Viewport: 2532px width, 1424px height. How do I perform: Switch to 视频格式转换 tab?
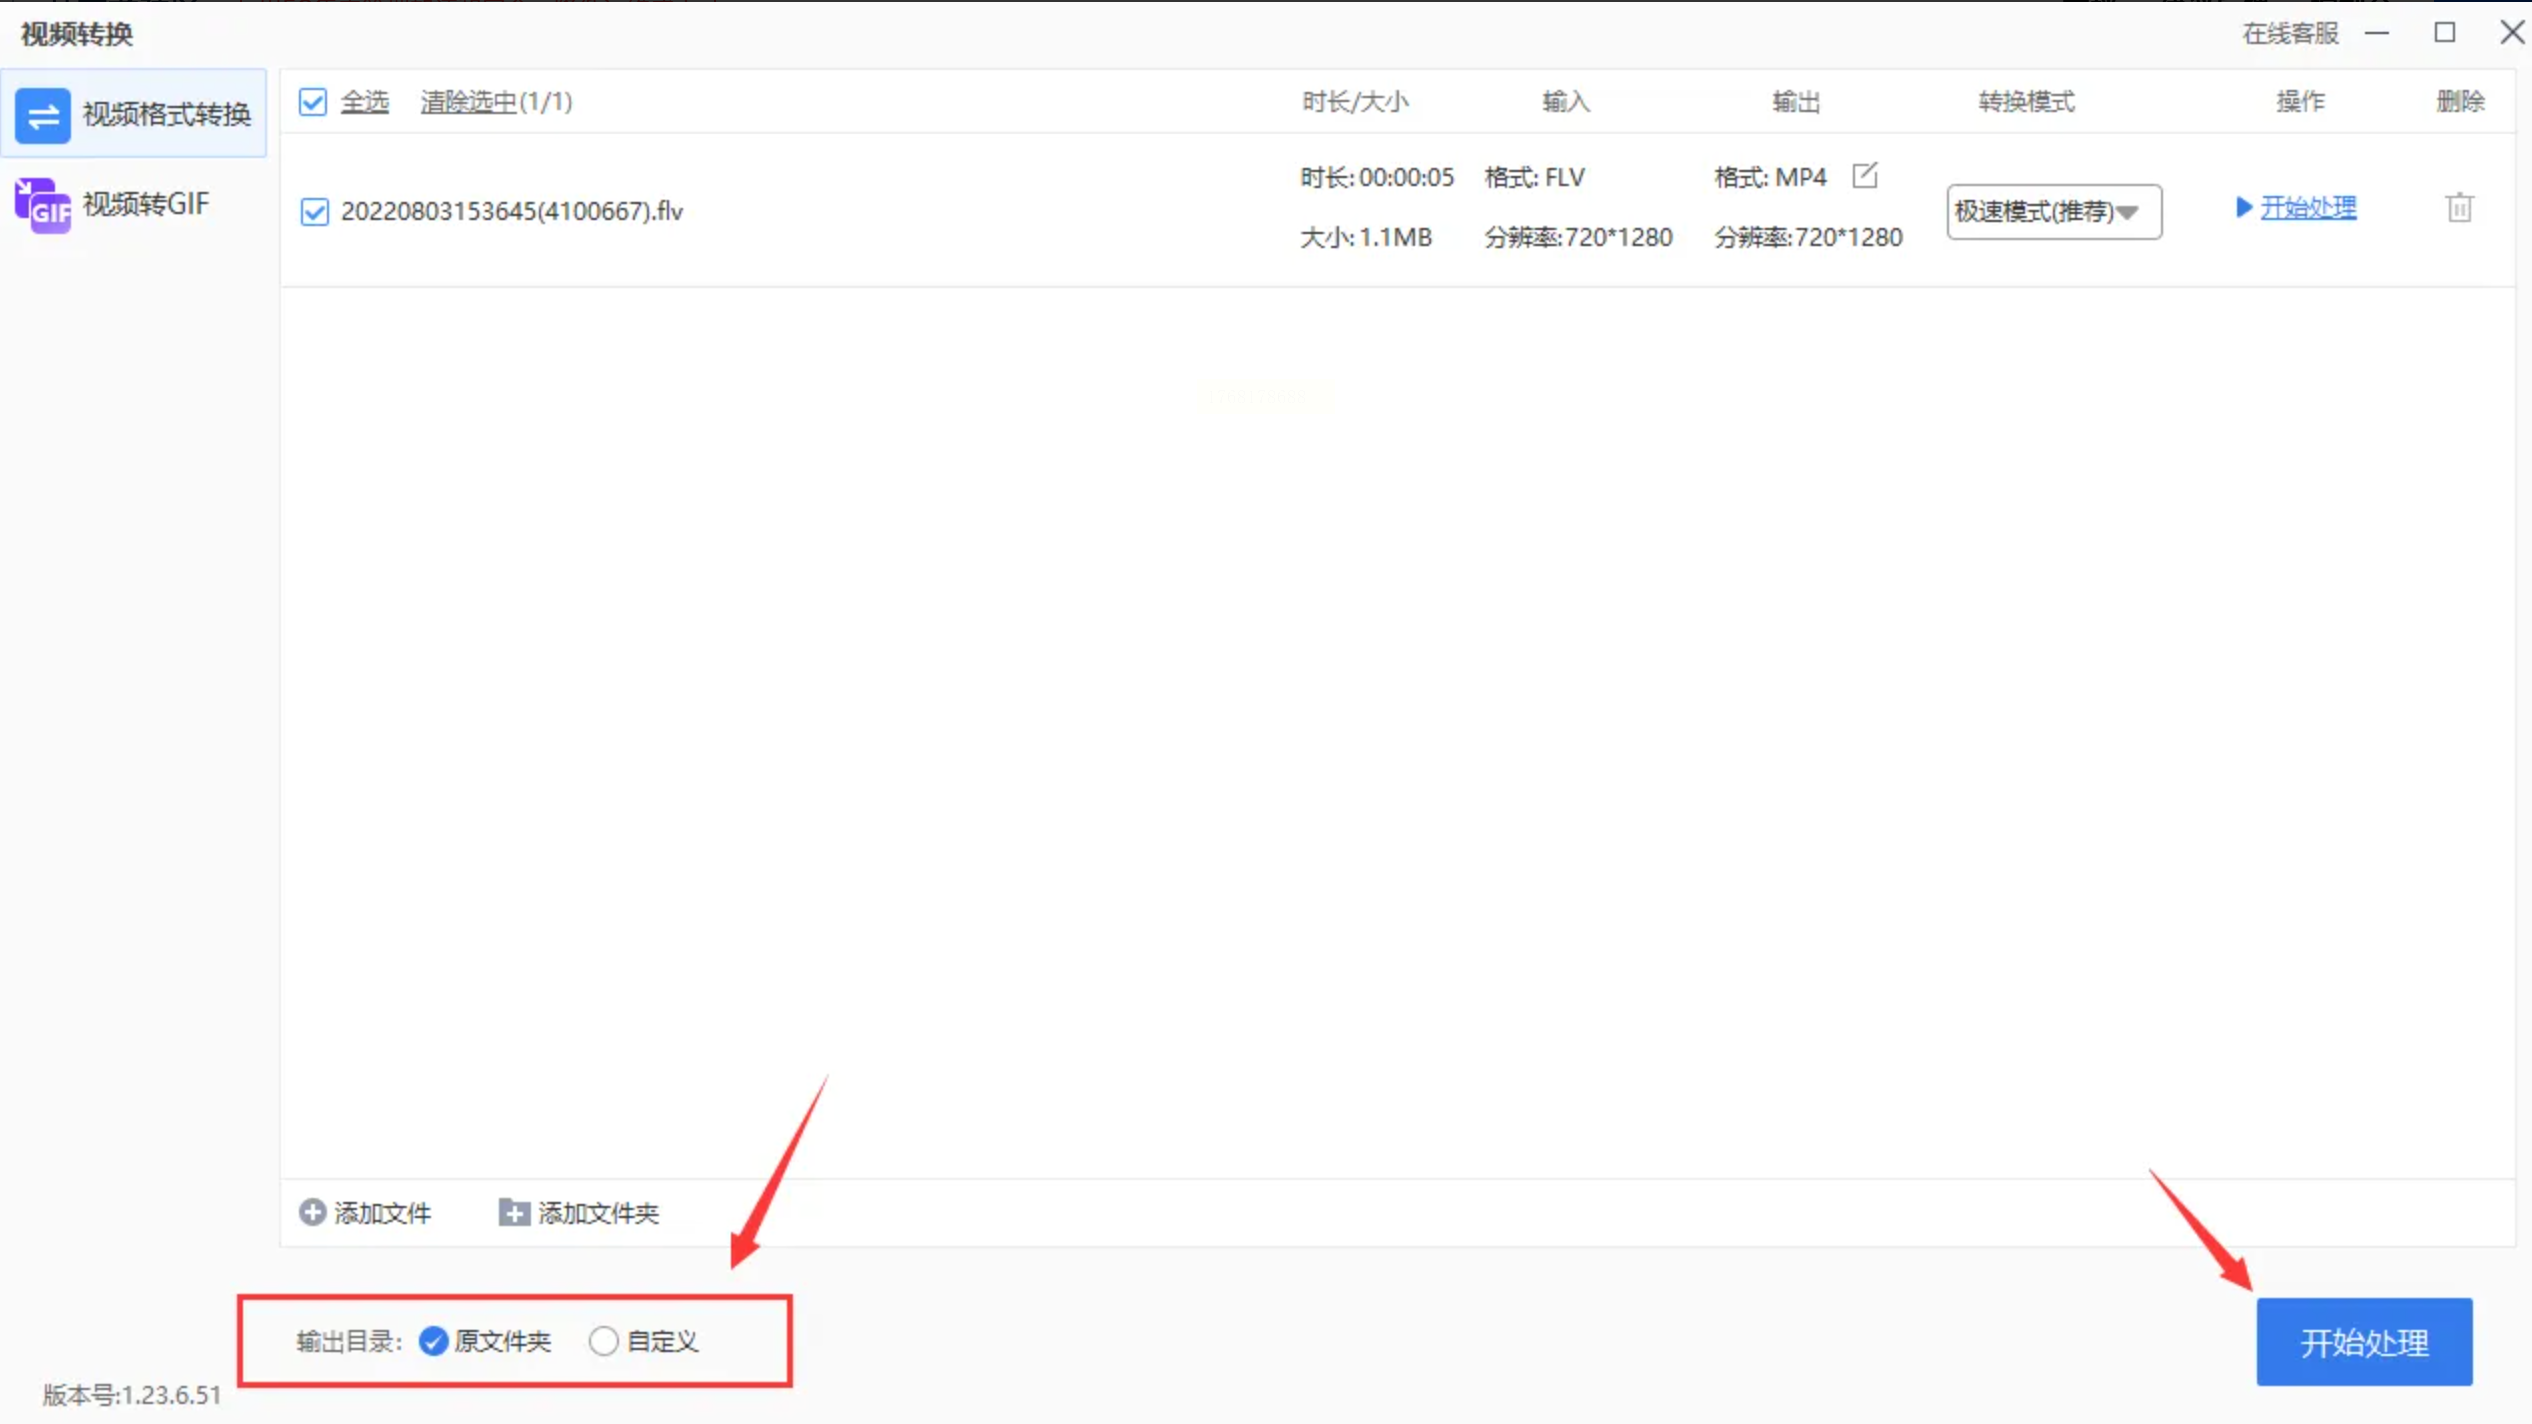point(166,114)
